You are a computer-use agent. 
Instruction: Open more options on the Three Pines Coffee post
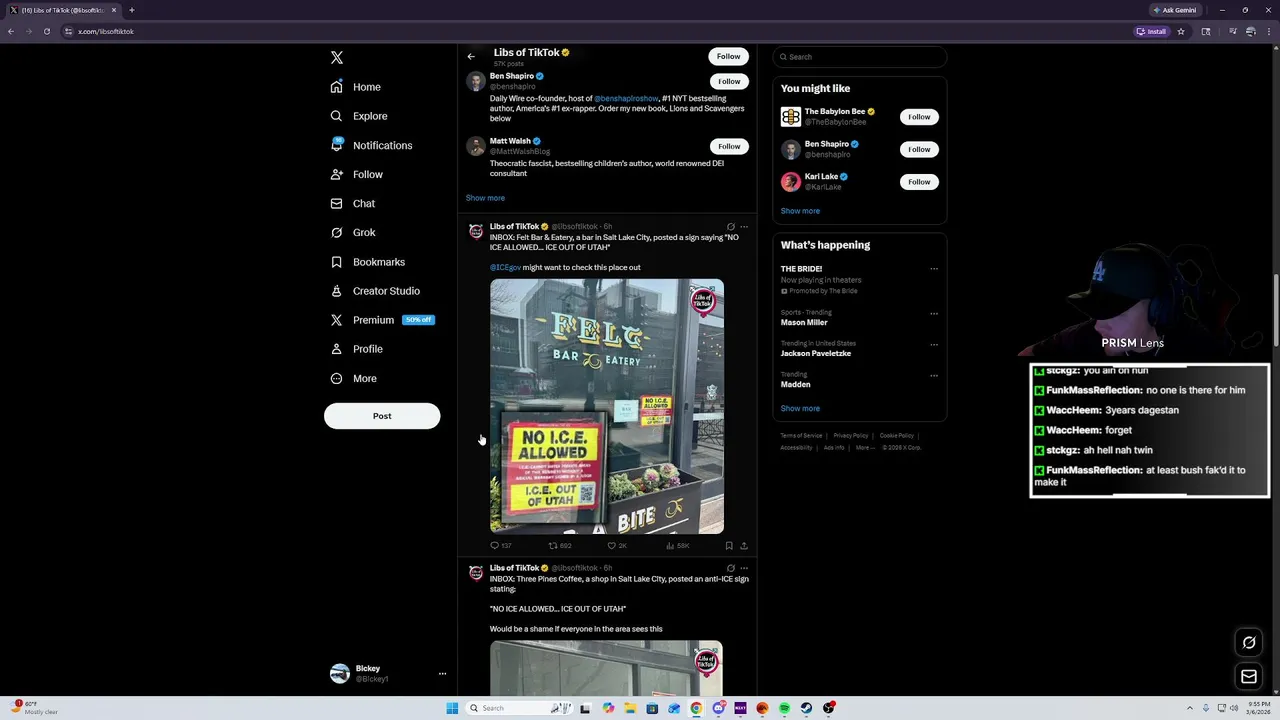coord(744,568)
